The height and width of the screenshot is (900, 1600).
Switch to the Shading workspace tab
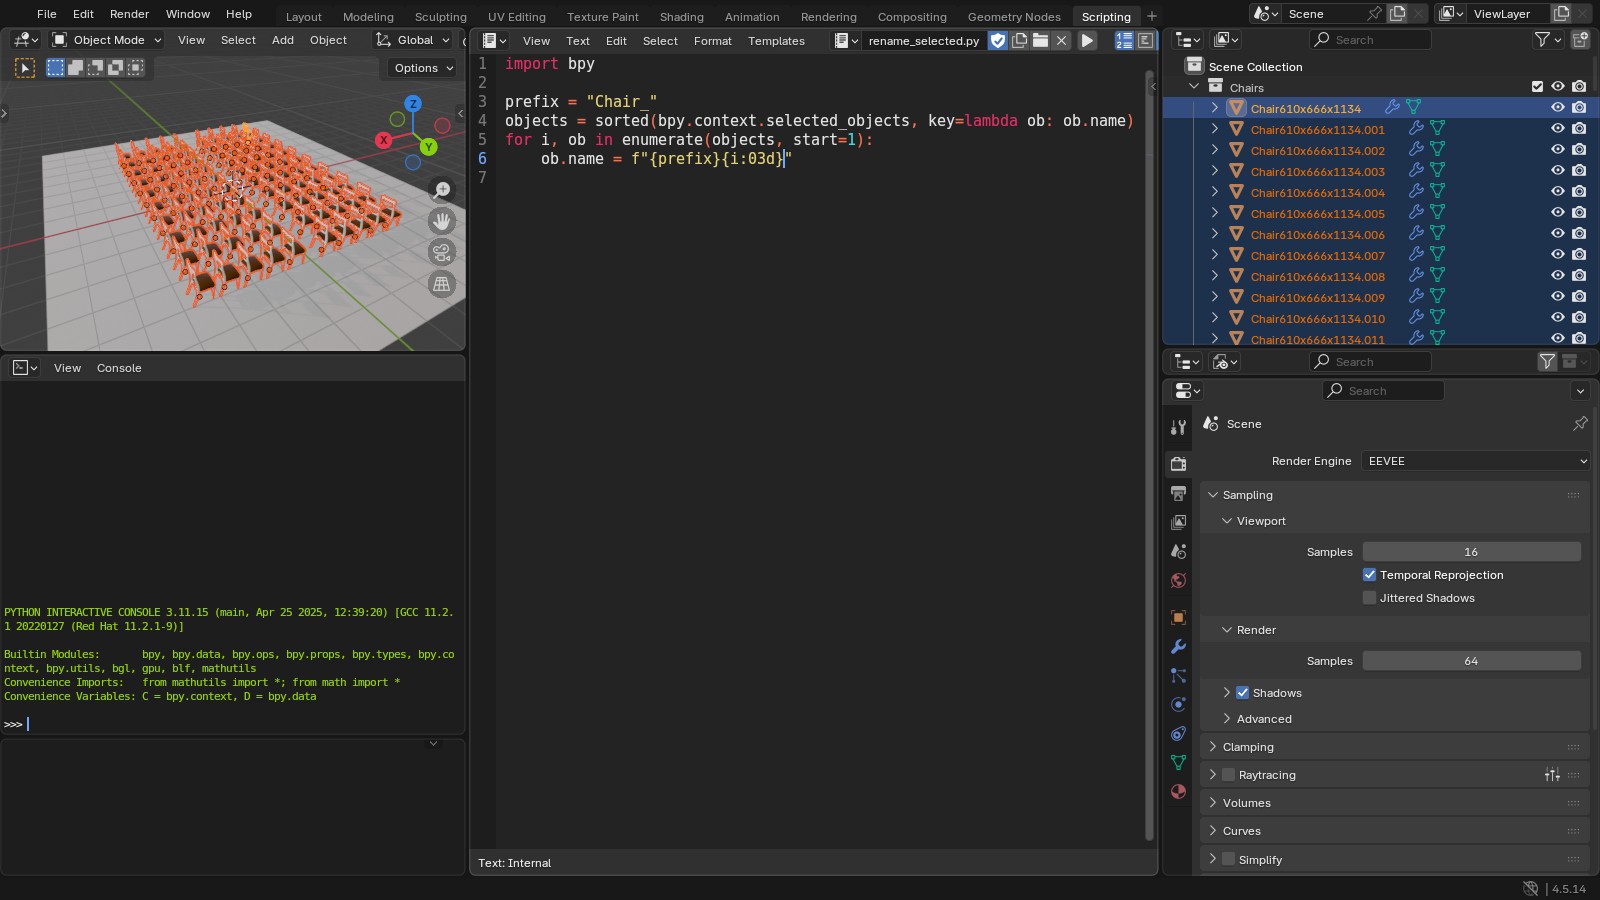pyautogui.click(x=681, y=17)
